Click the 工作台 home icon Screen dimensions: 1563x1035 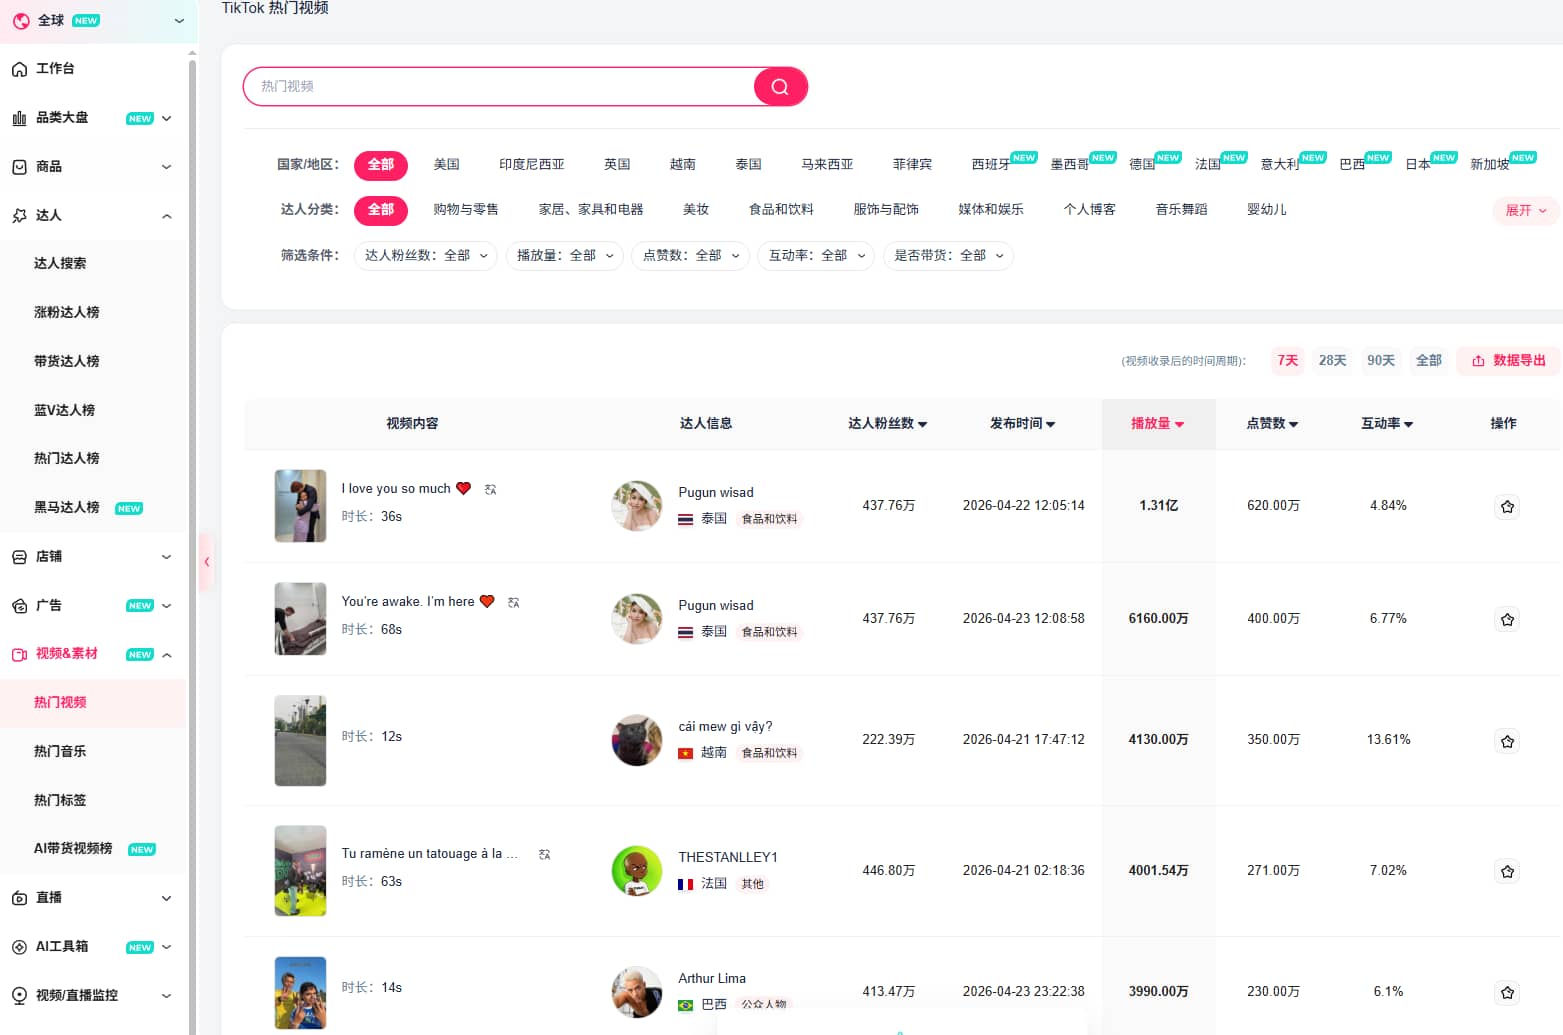(19, 69)
